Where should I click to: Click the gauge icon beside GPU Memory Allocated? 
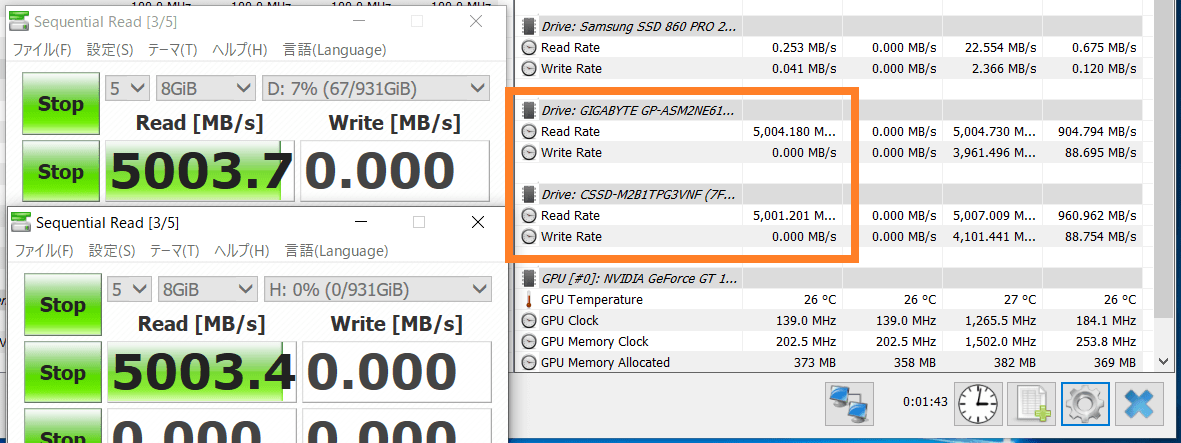click(x=529, y=362)
